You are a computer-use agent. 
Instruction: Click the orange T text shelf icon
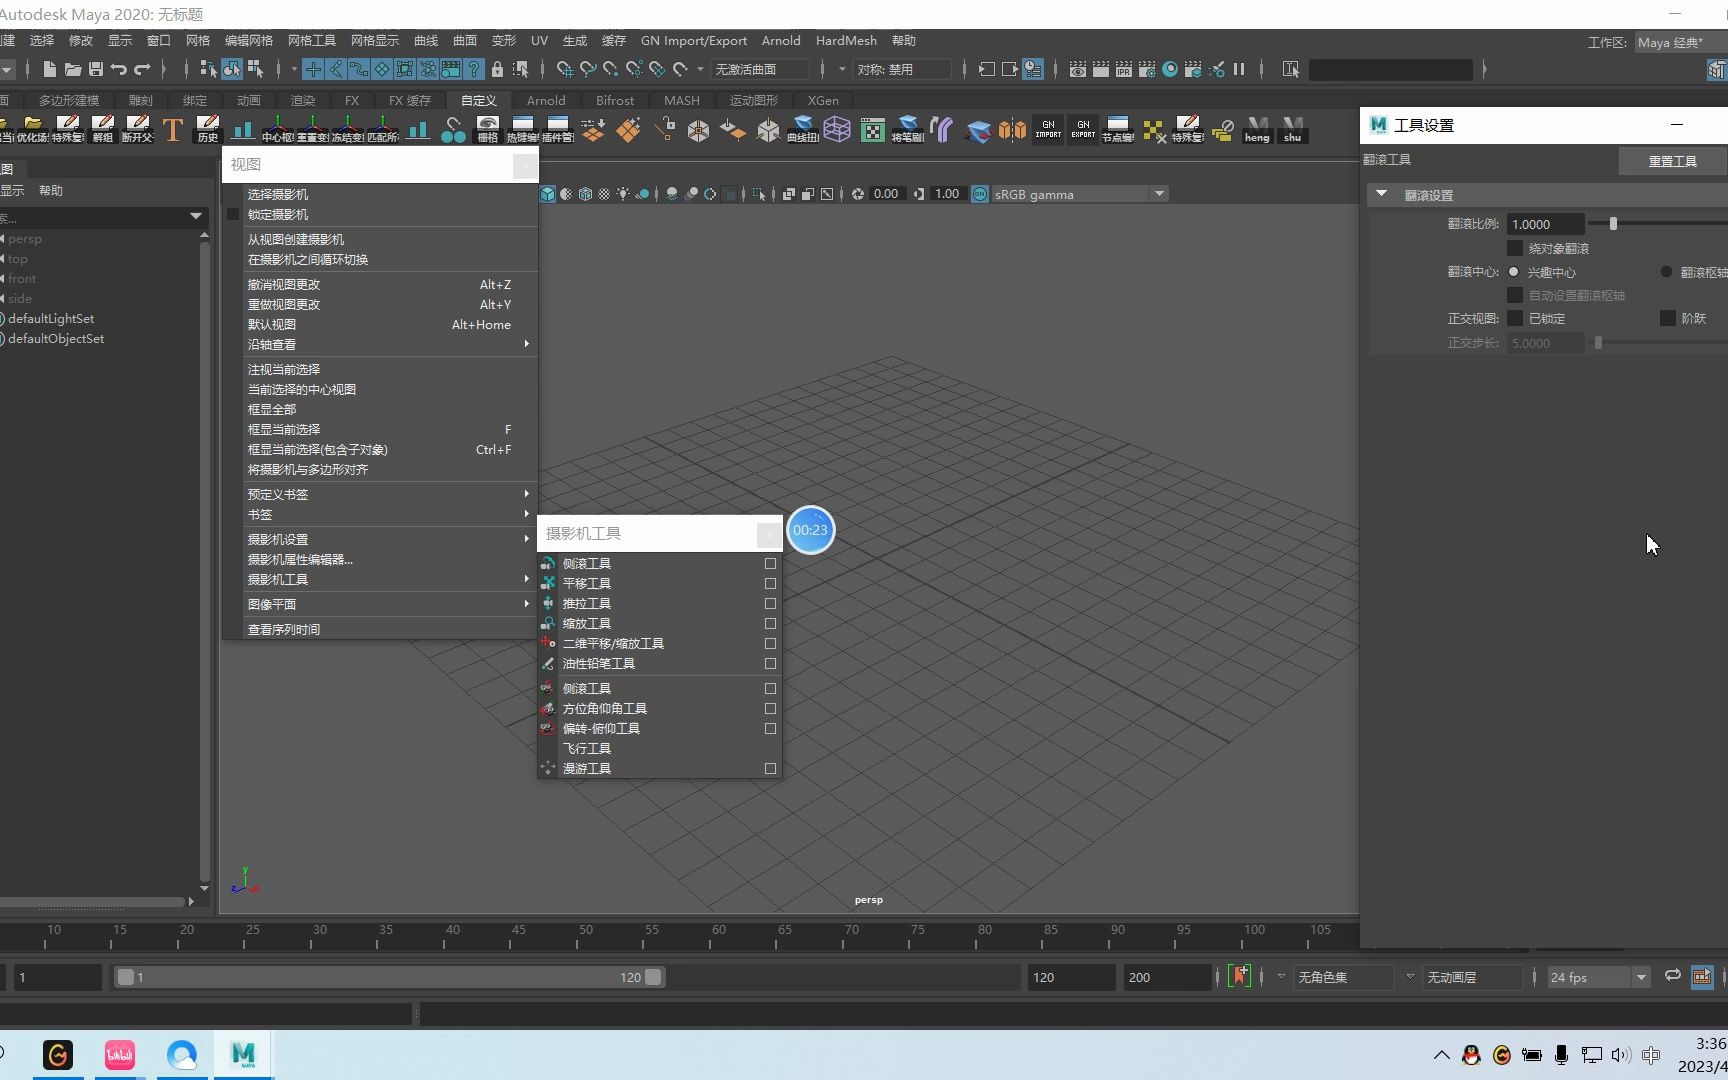tap(172, 129)
